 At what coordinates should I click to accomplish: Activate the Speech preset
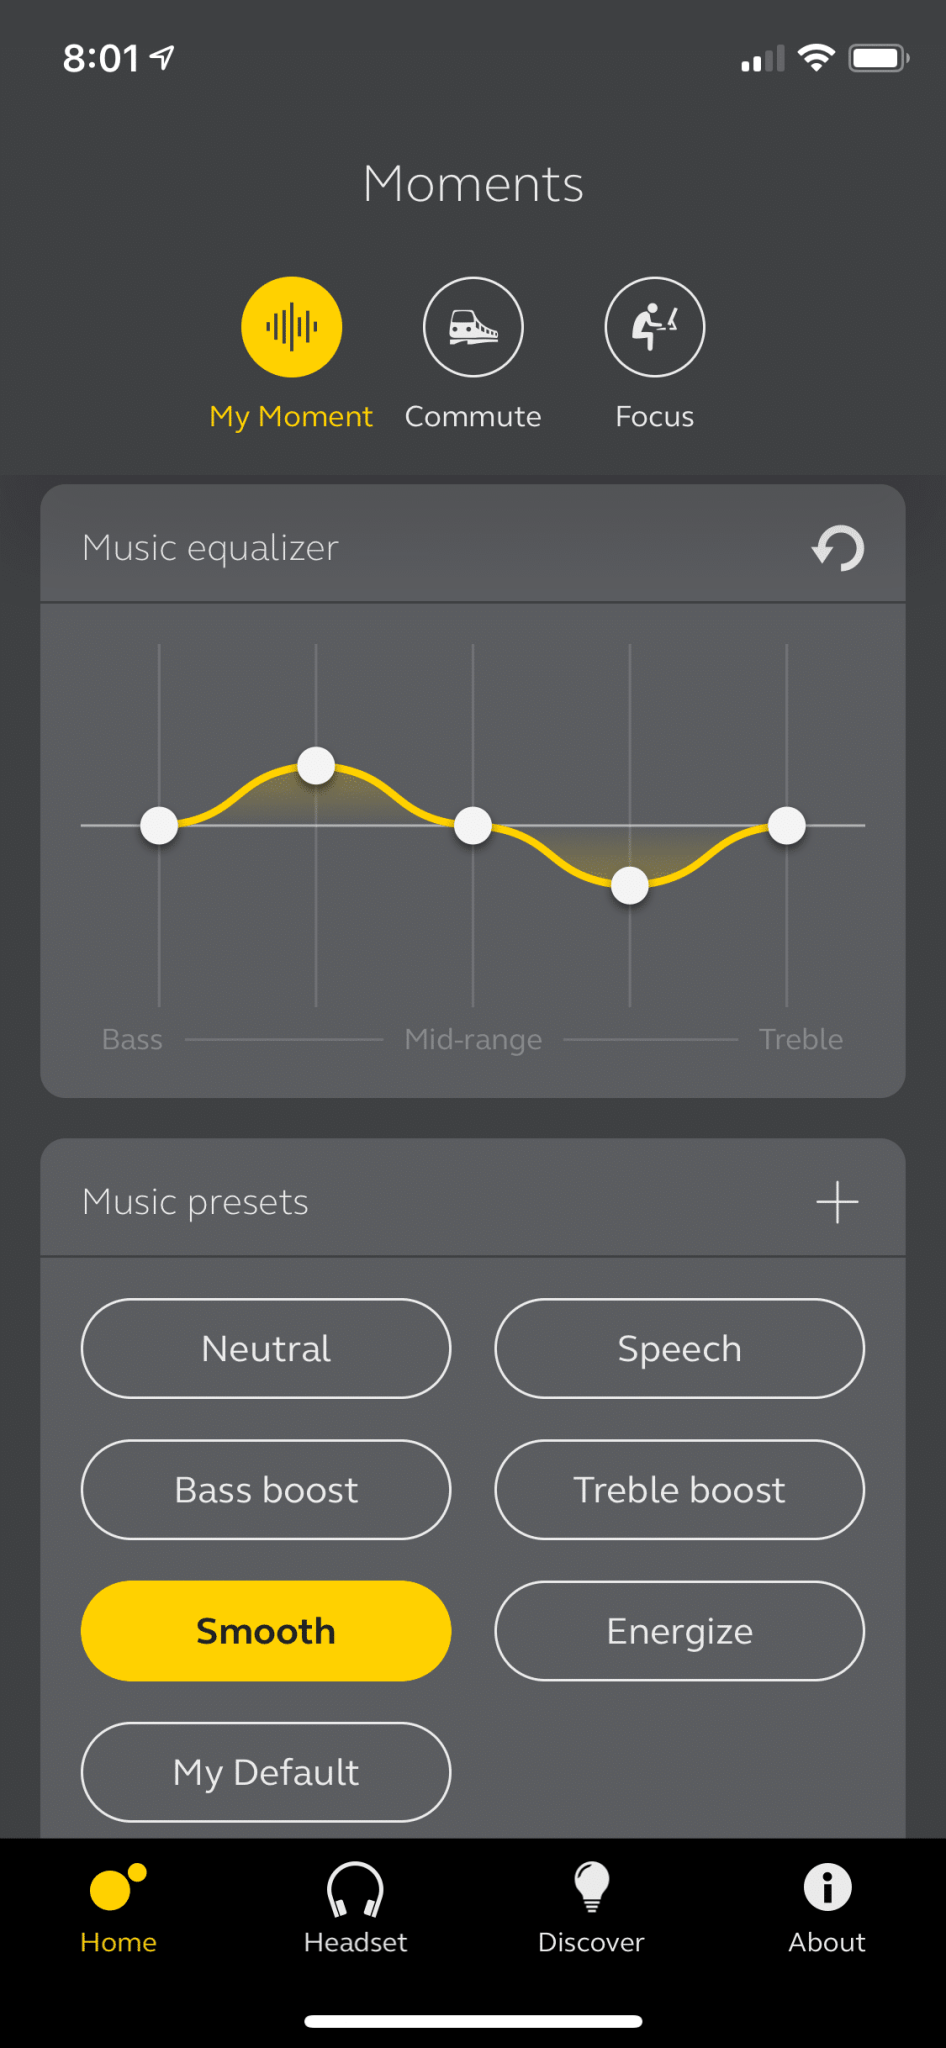tap(680, 1348)
